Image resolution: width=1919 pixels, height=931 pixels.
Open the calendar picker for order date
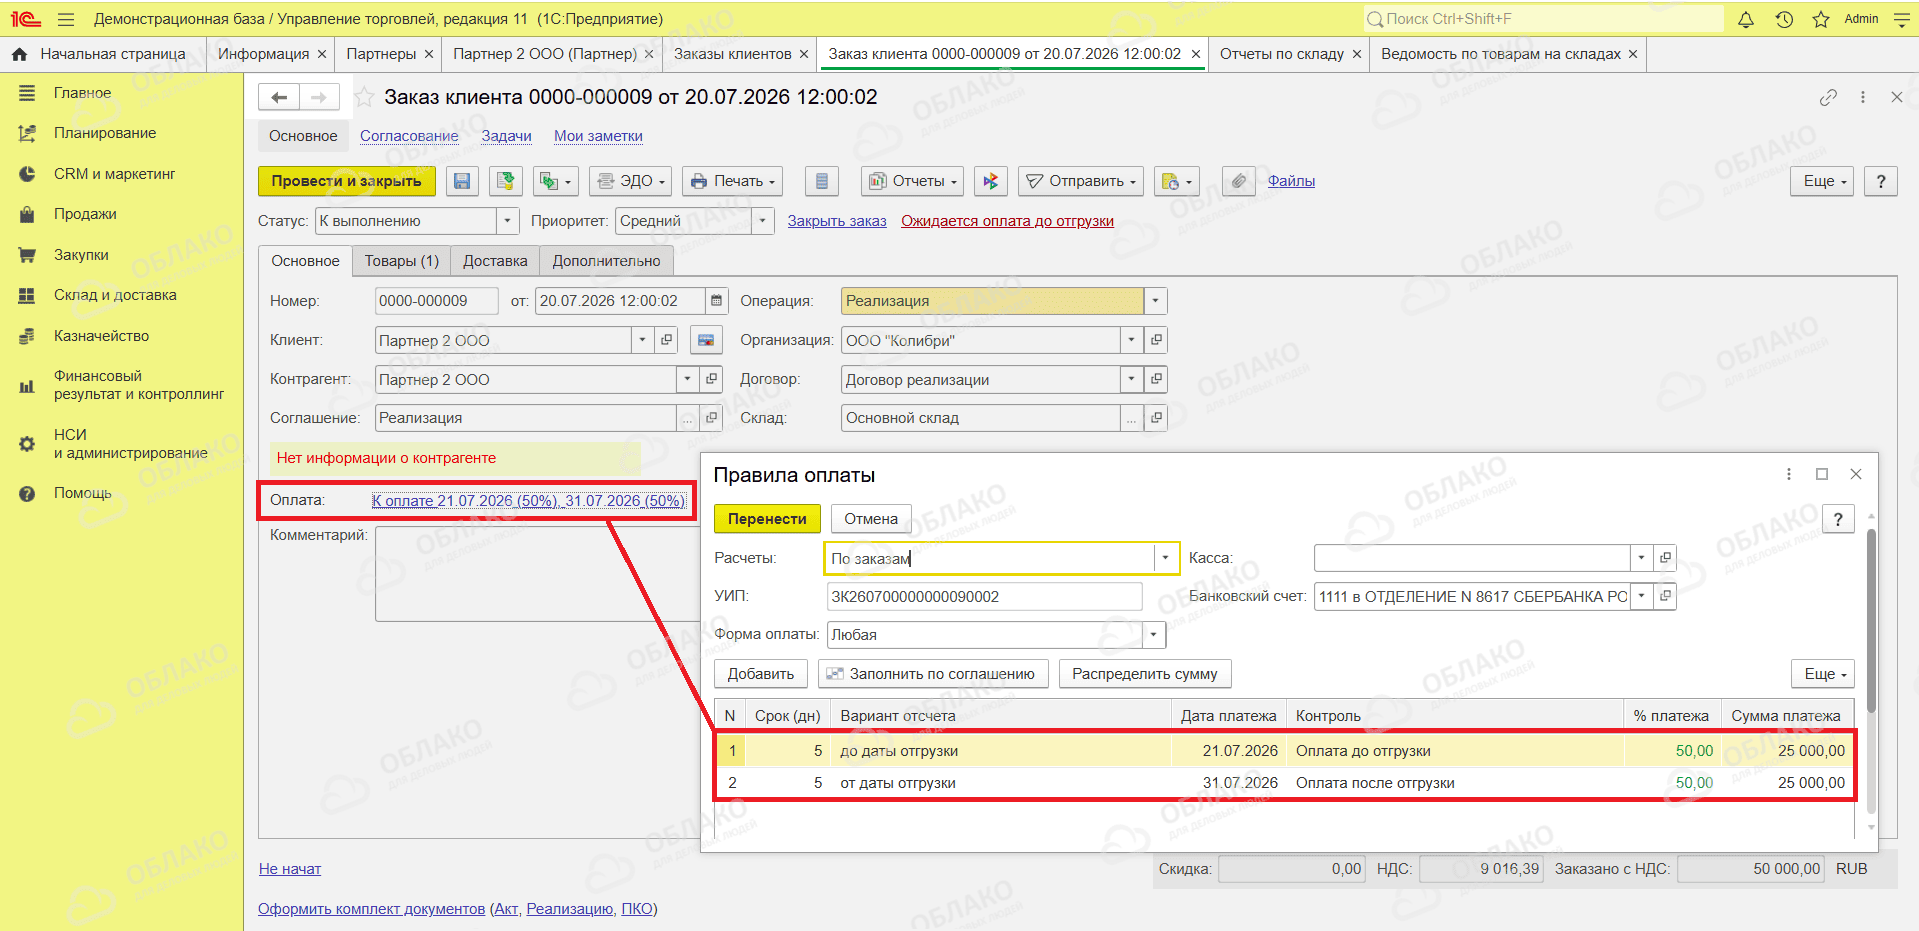point(716,301)
